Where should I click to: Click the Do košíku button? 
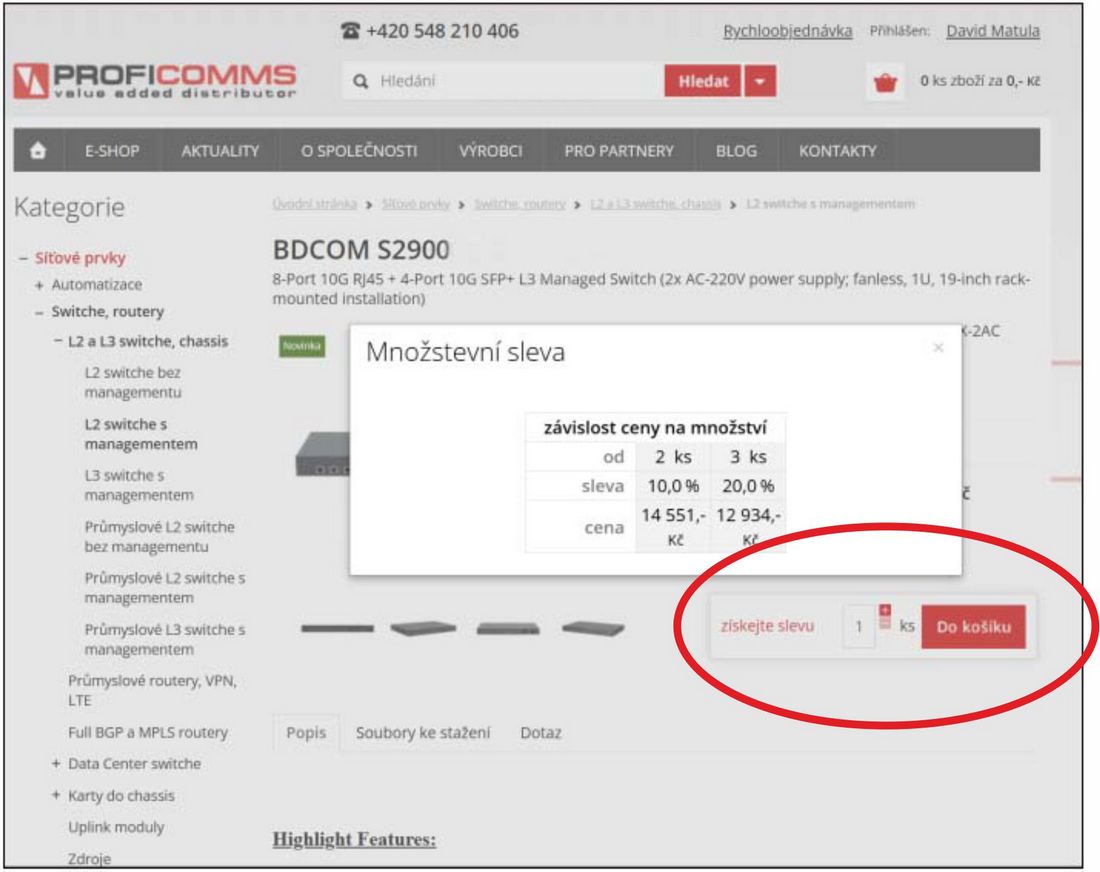(x=973, y=626)
